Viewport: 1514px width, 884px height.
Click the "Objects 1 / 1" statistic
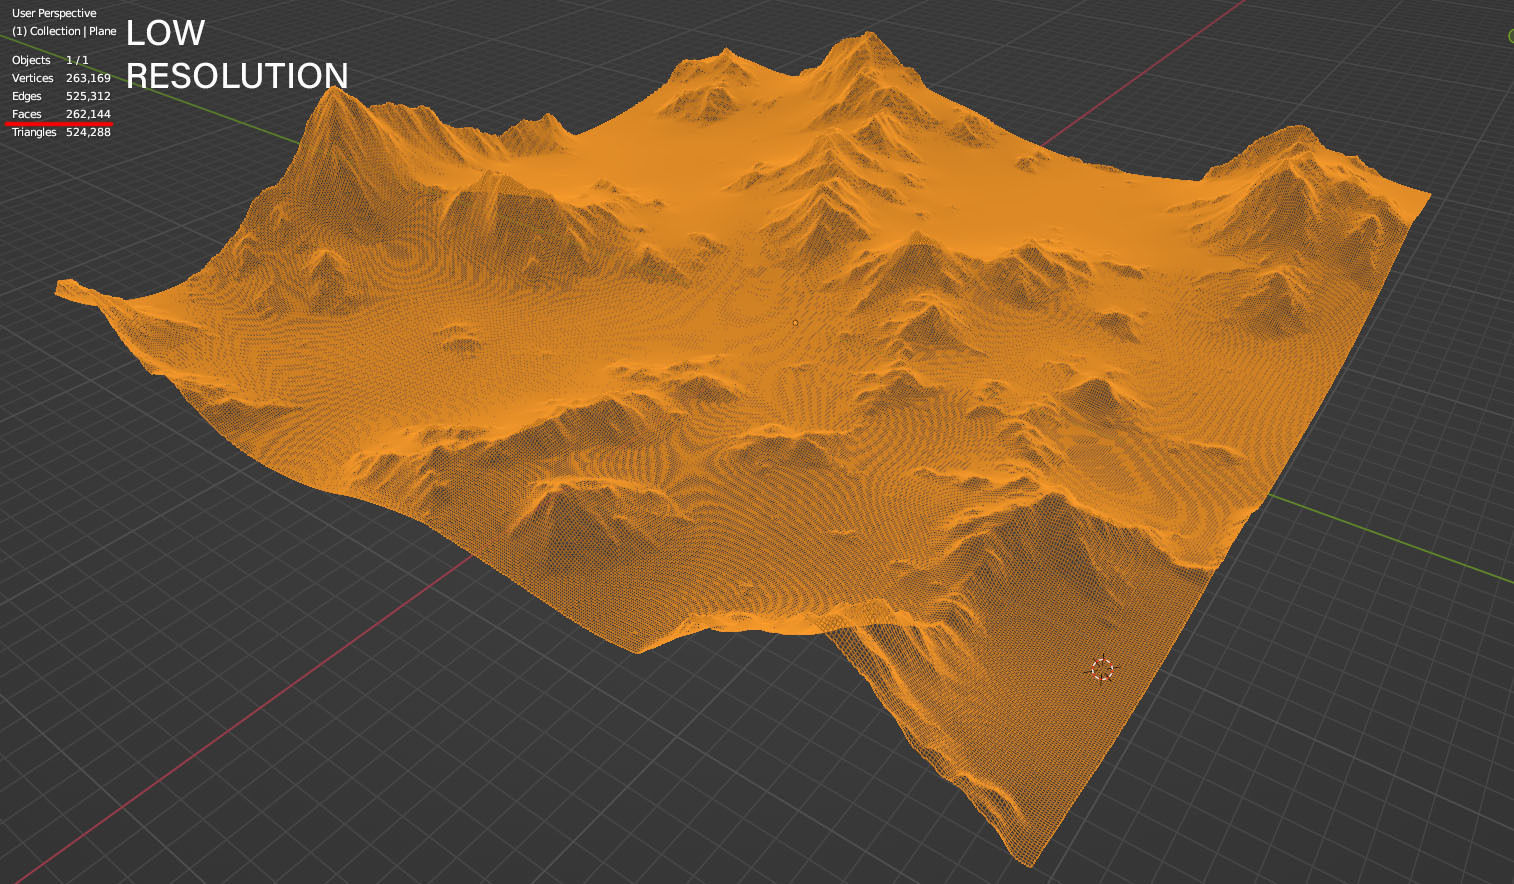click(x=50, y=60)
